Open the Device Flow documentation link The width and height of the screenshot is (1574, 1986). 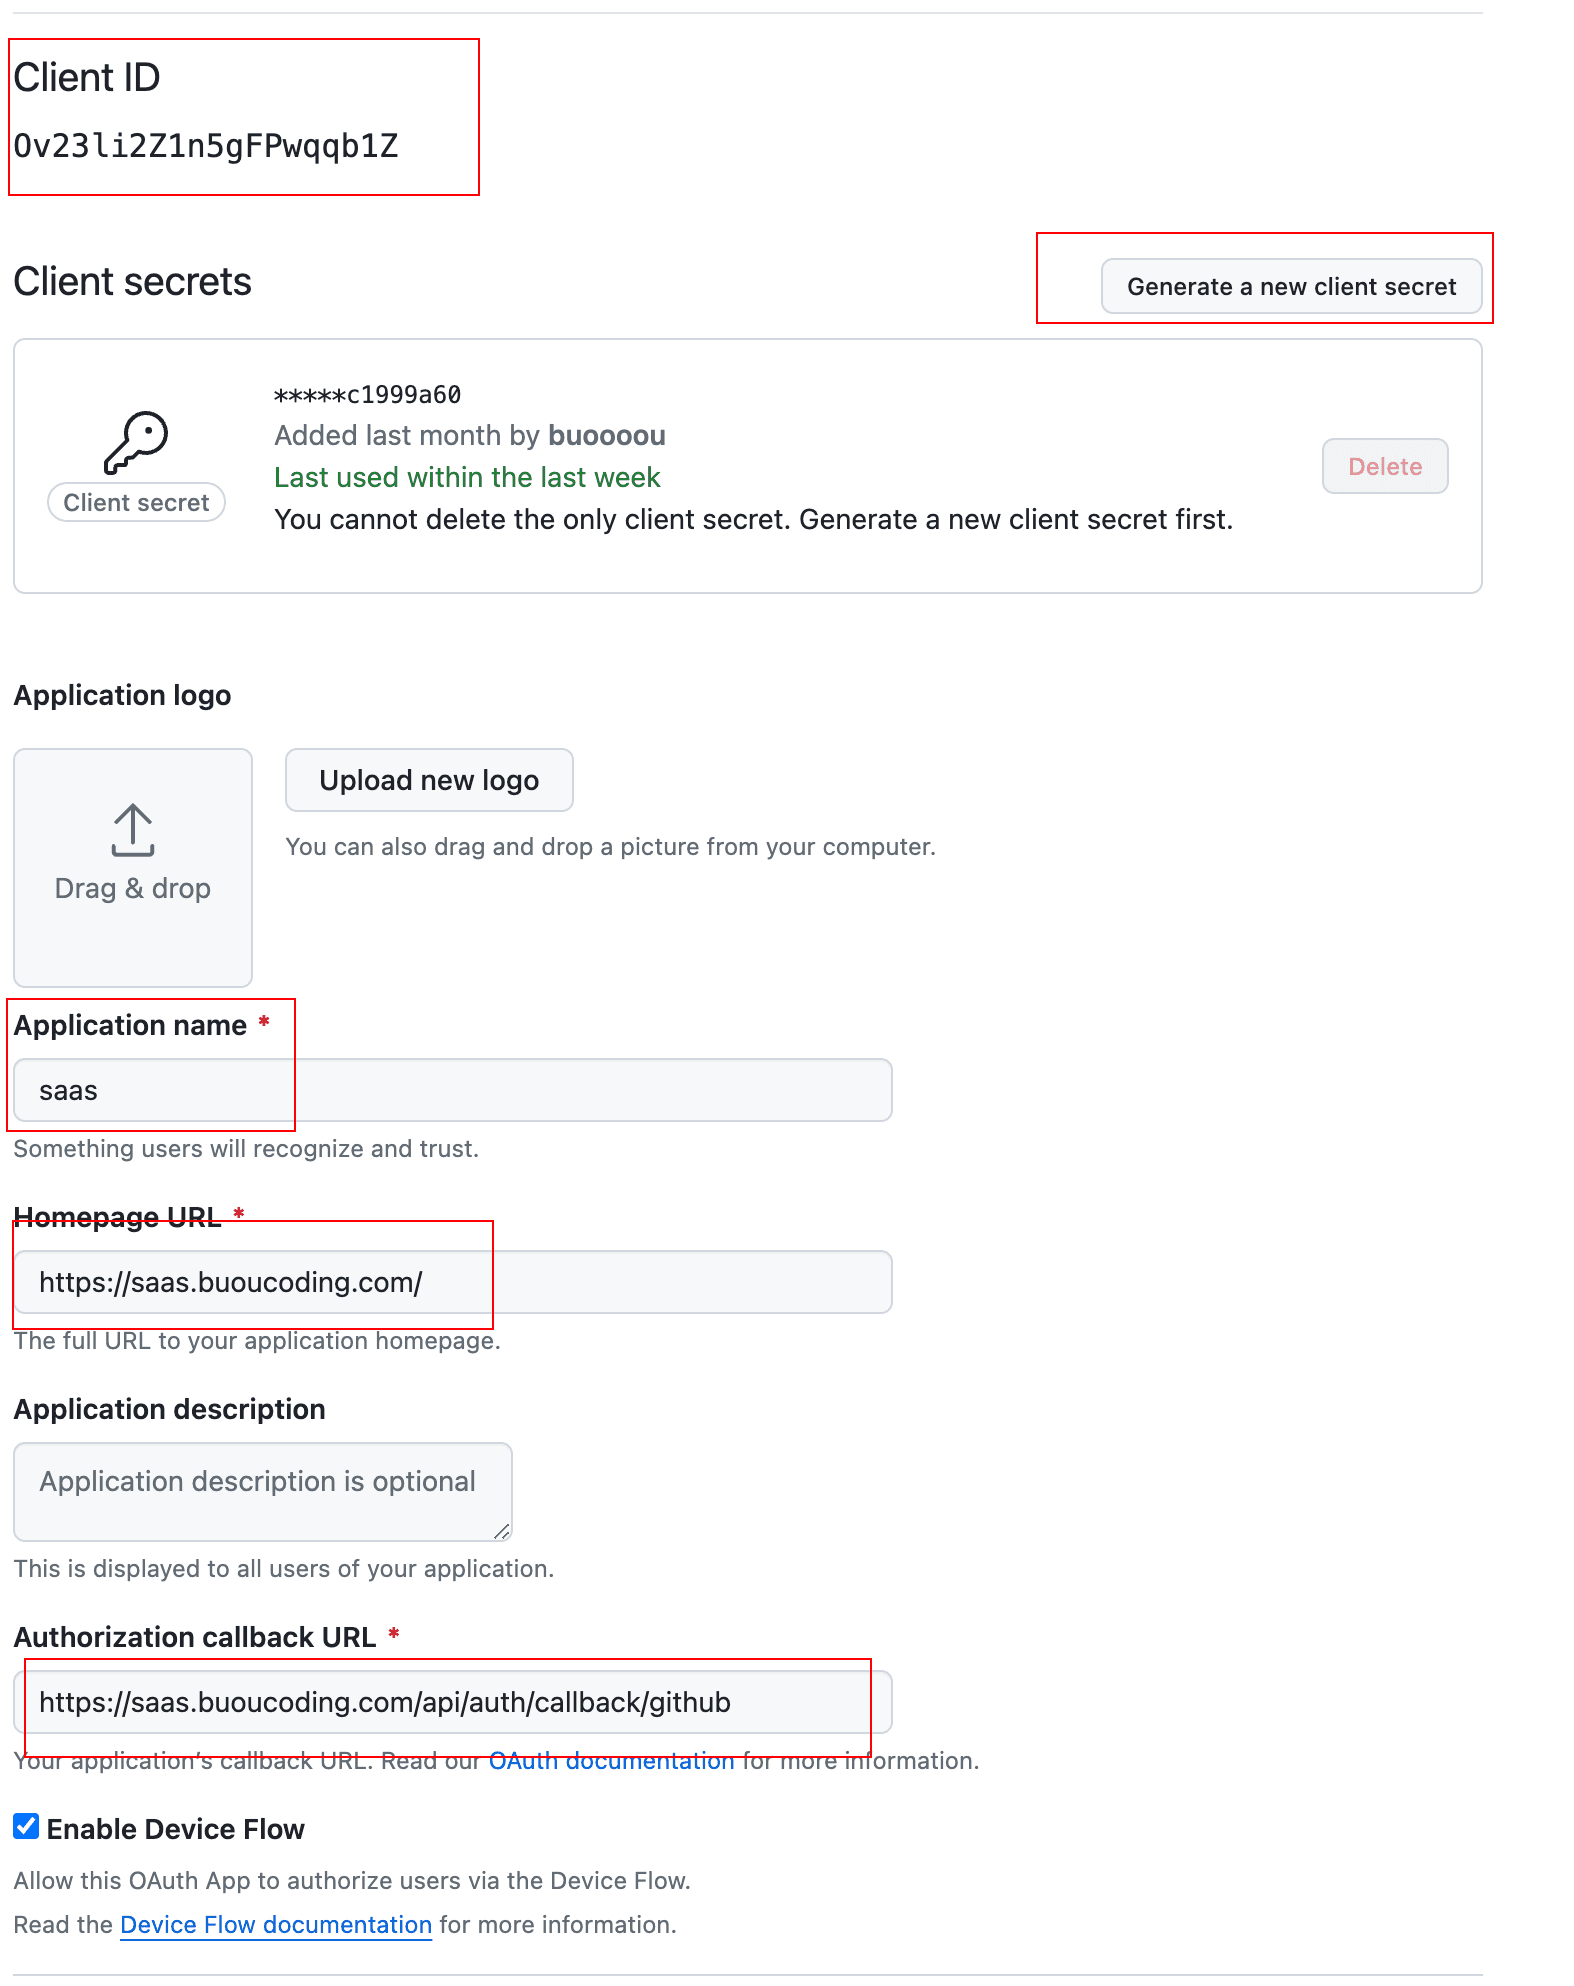[x=276, y=1924]
